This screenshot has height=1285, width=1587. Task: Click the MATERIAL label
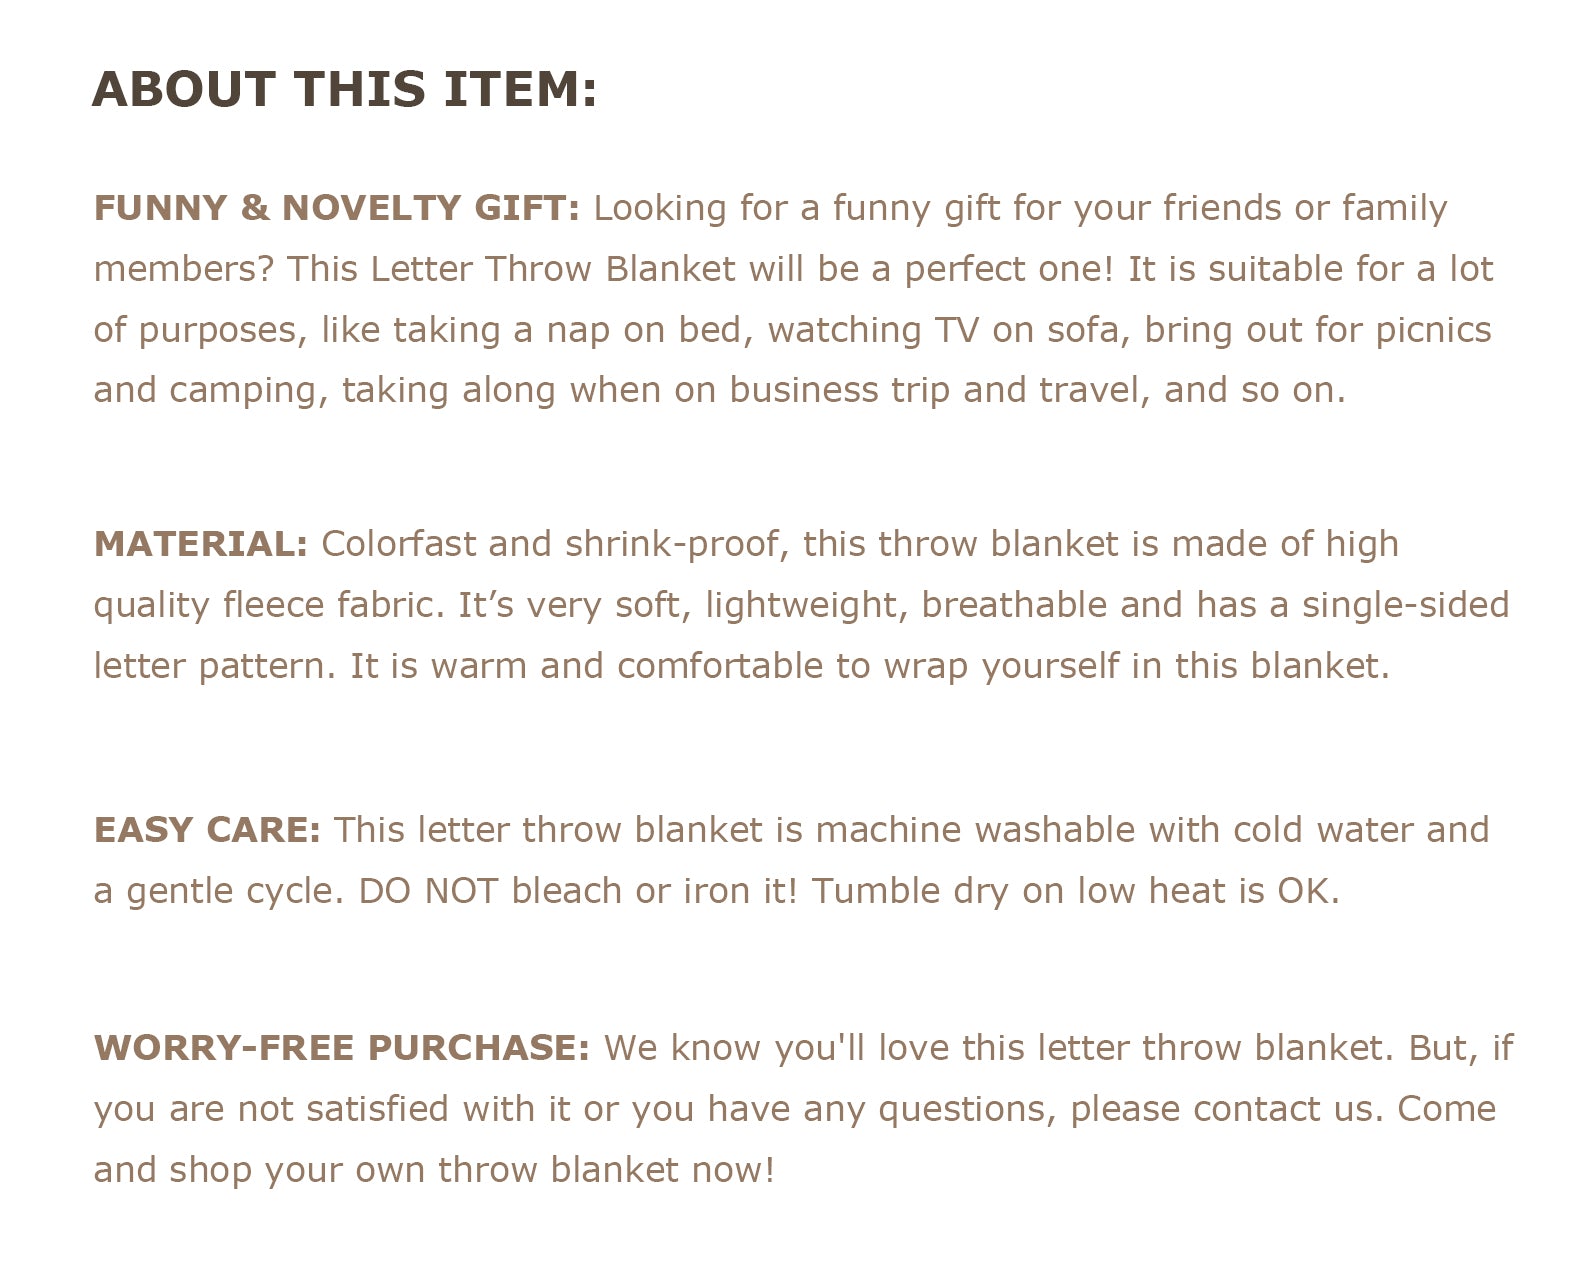[201, 544]
